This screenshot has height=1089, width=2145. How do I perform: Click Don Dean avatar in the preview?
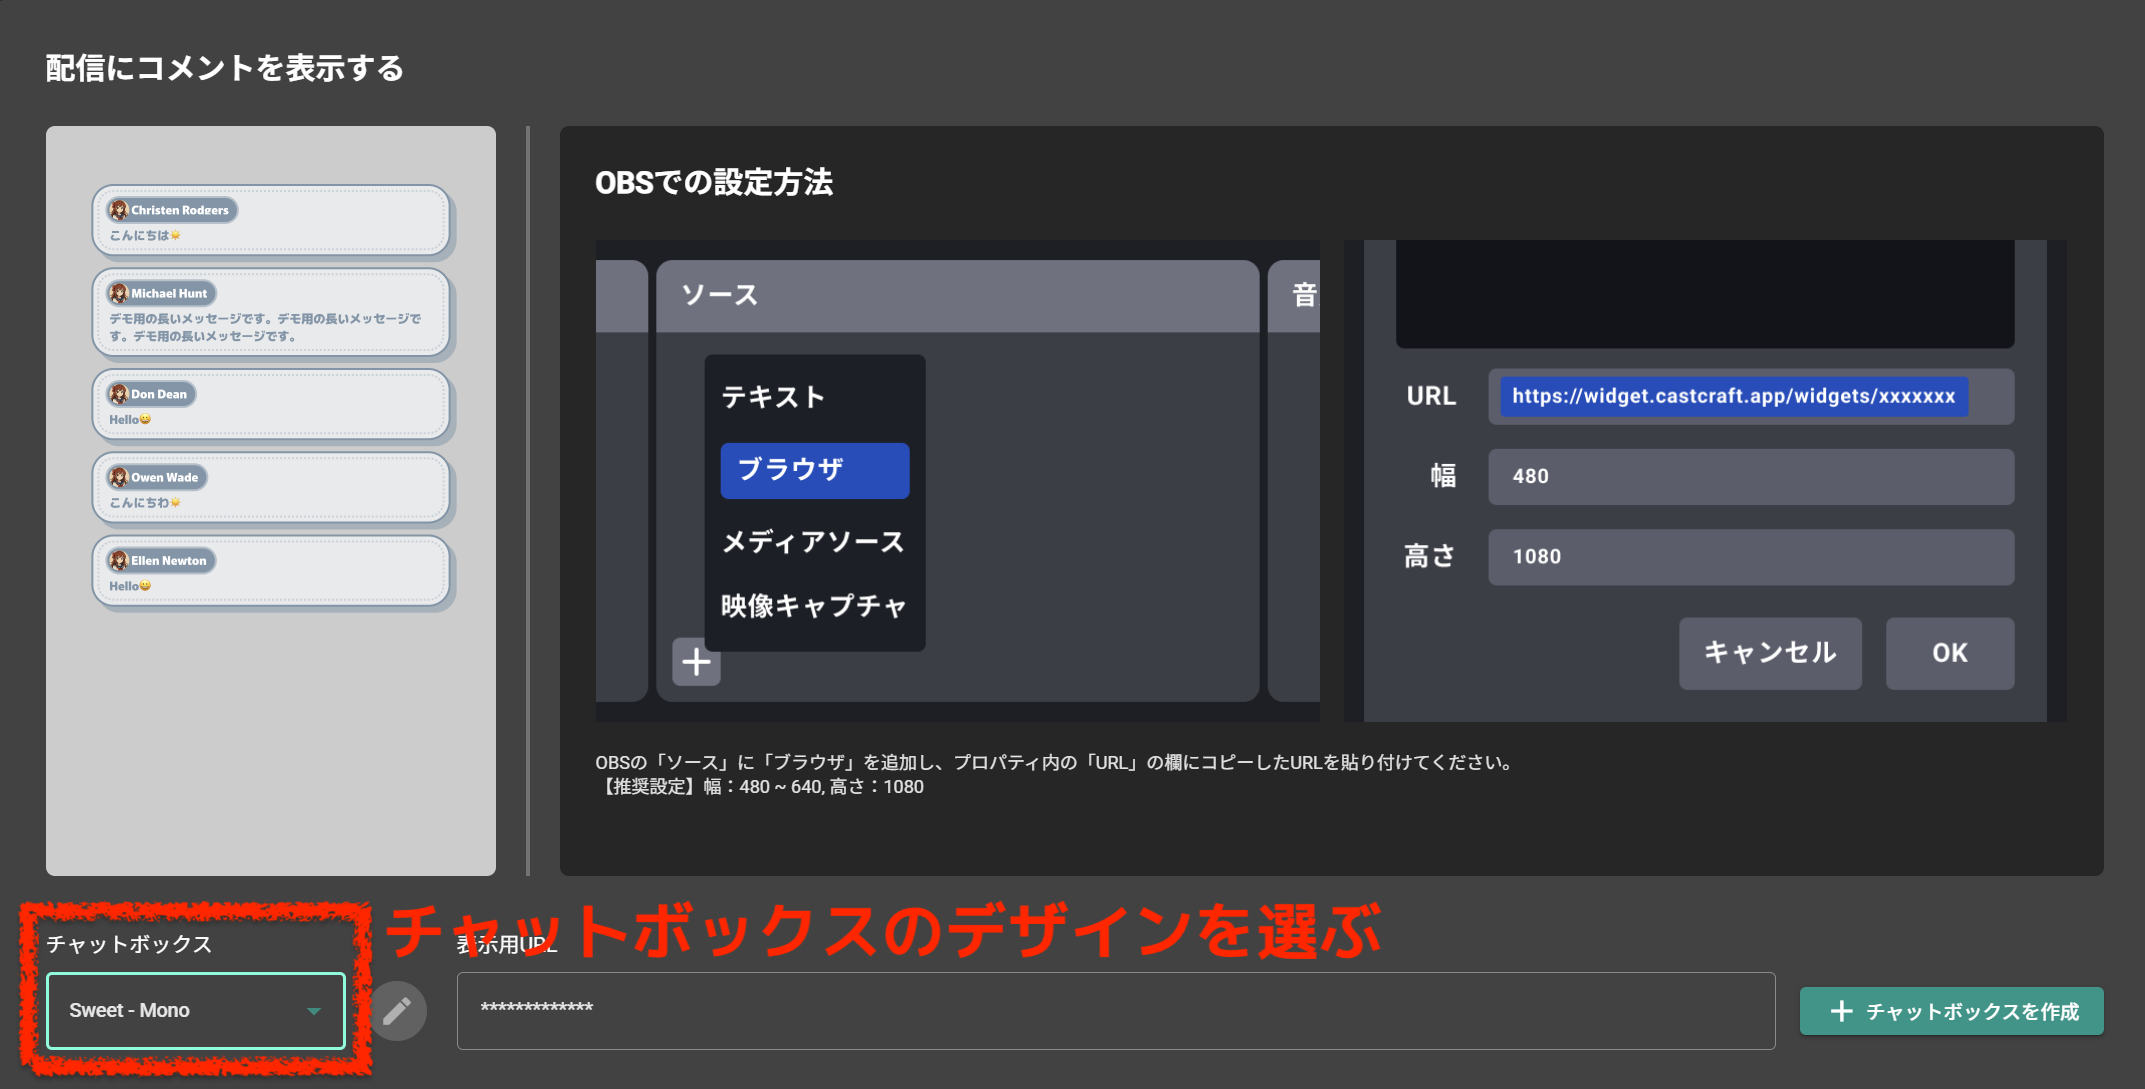119,394
